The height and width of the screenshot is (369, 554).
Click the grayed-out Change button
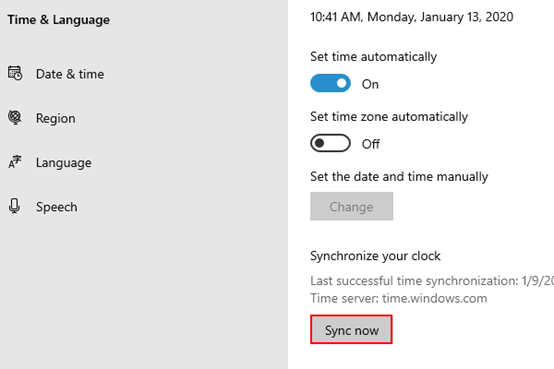point(352,206)
